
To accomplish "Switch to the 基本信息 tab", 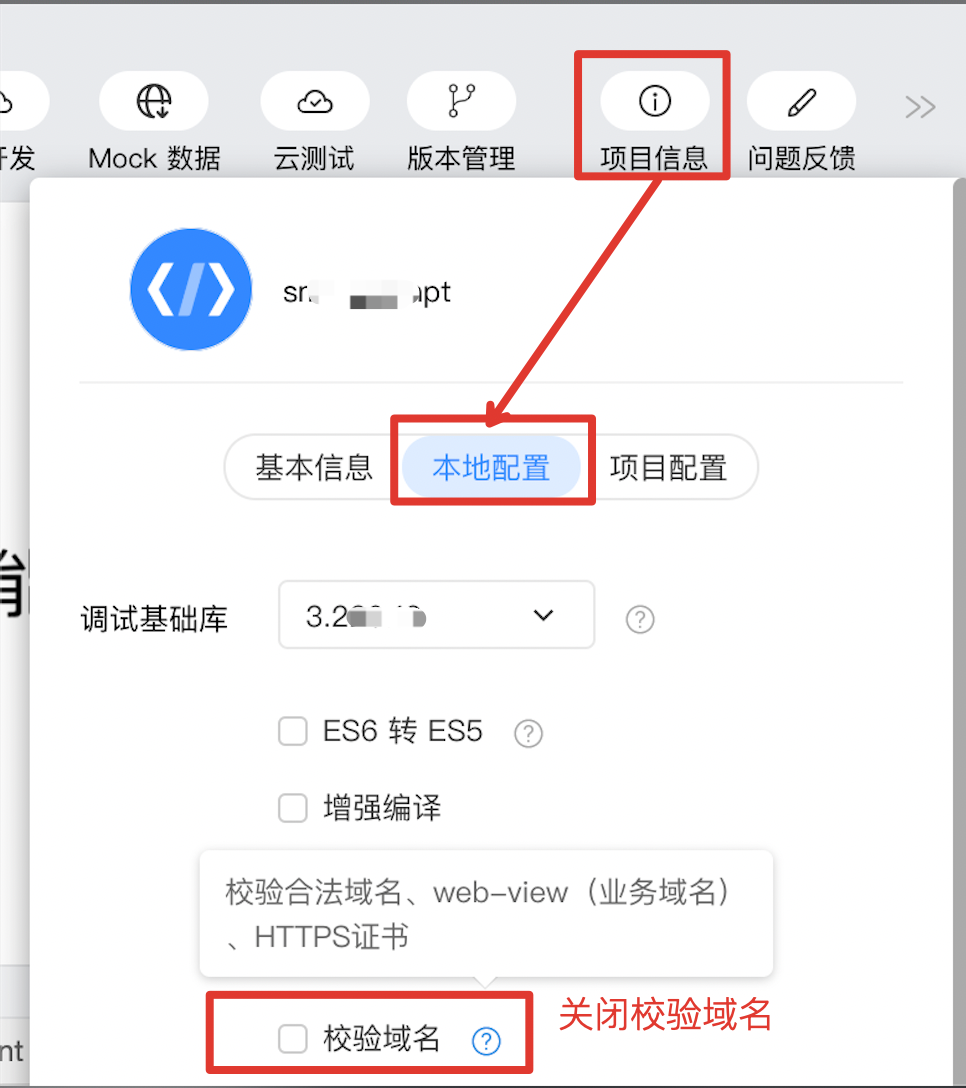I will click(314, 467).
